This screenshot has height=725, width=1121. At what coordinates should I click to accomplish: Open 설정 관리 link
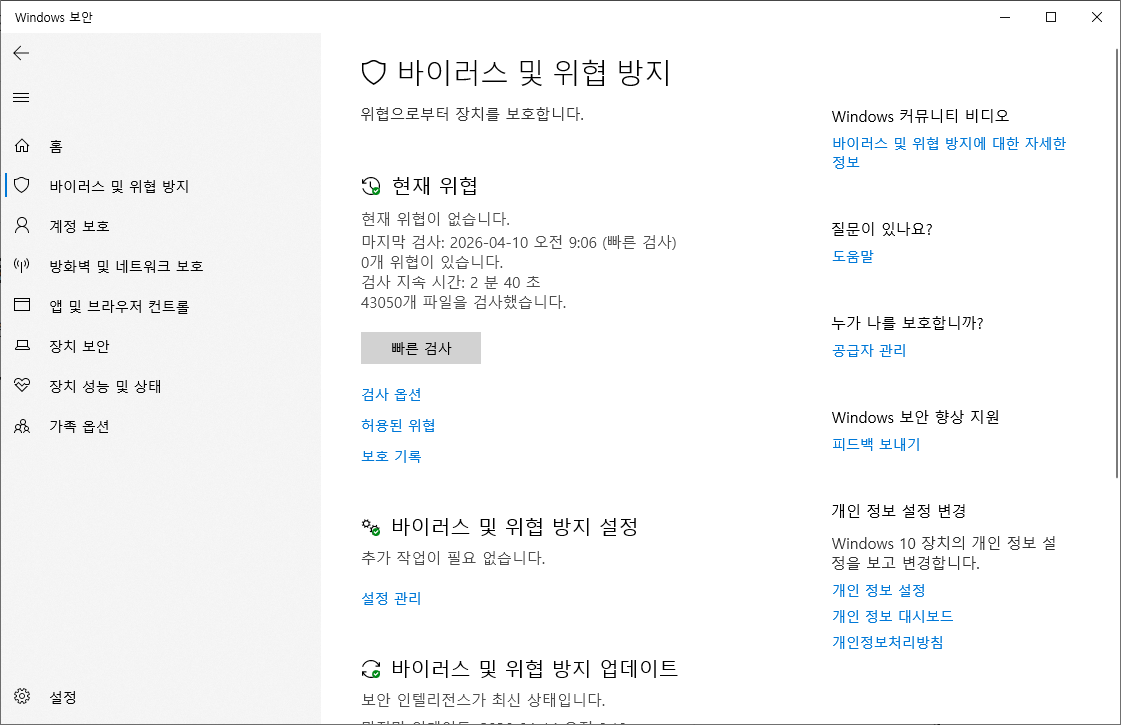391,598
